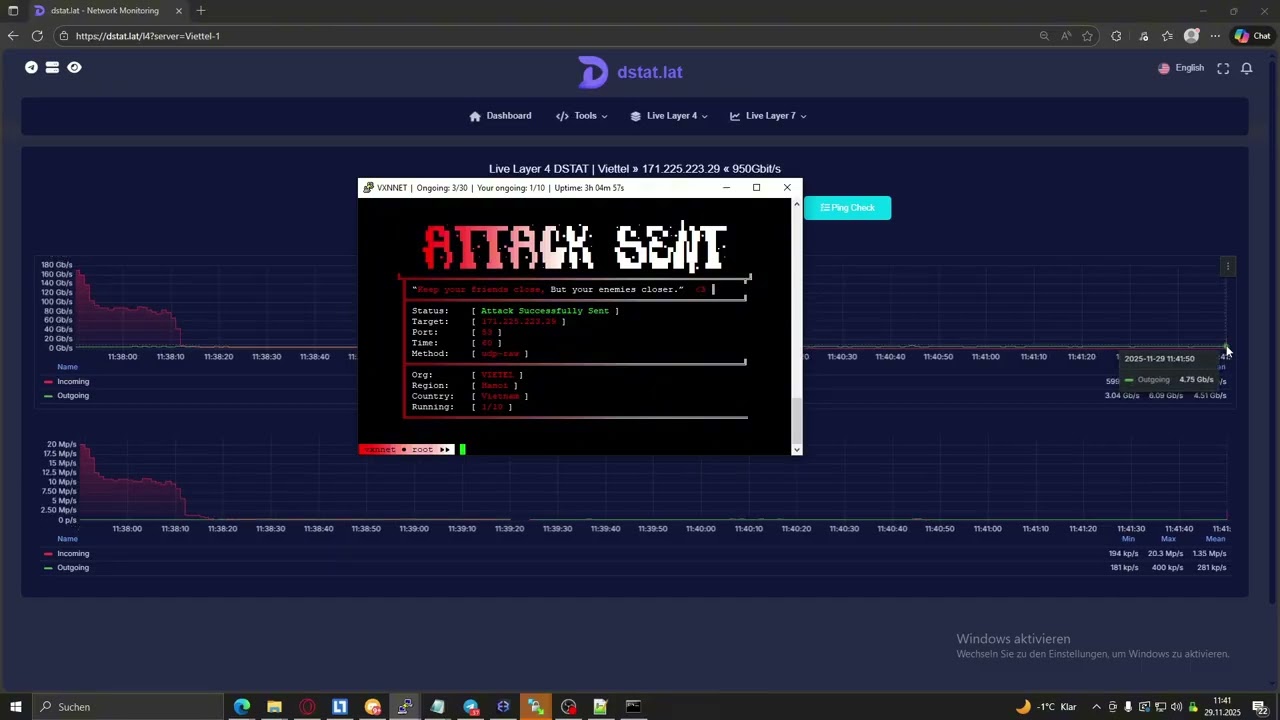Show hidden system tray icons chevron
The width and height of the screenshot is (1280, 720).
(1096, 707)
